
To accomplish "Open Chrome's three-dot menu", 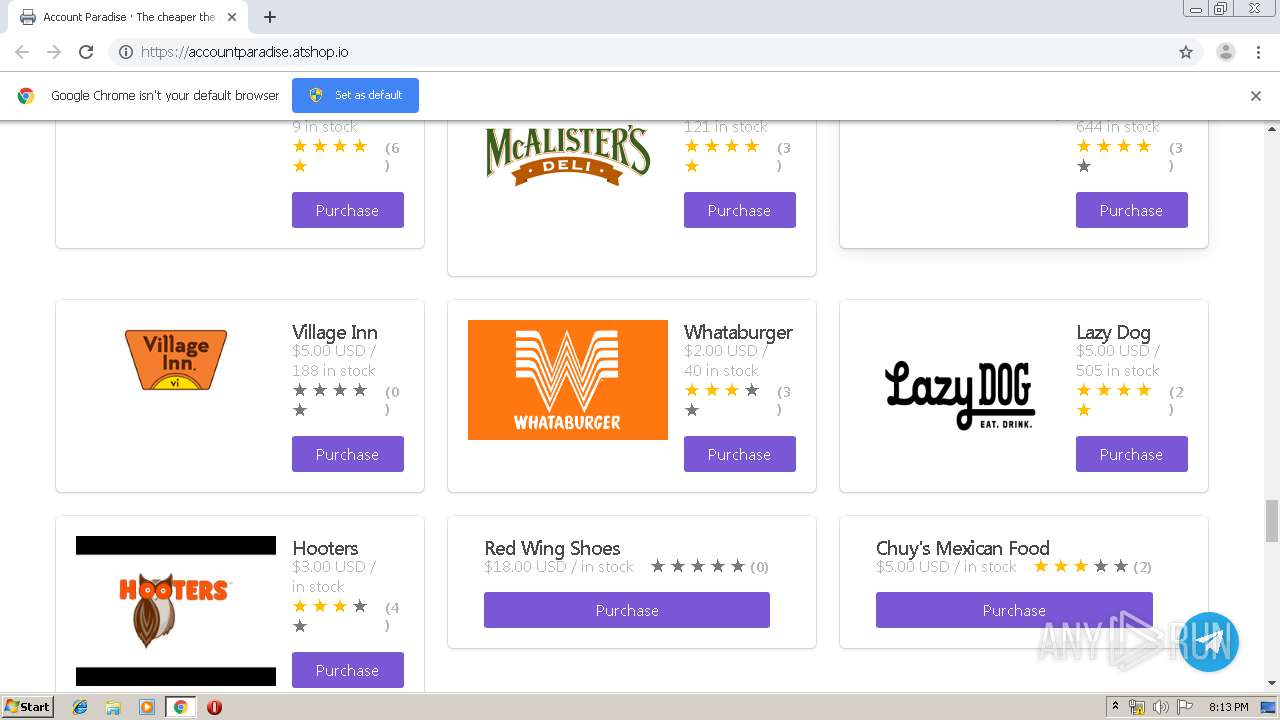I will tap(1258, 52).
